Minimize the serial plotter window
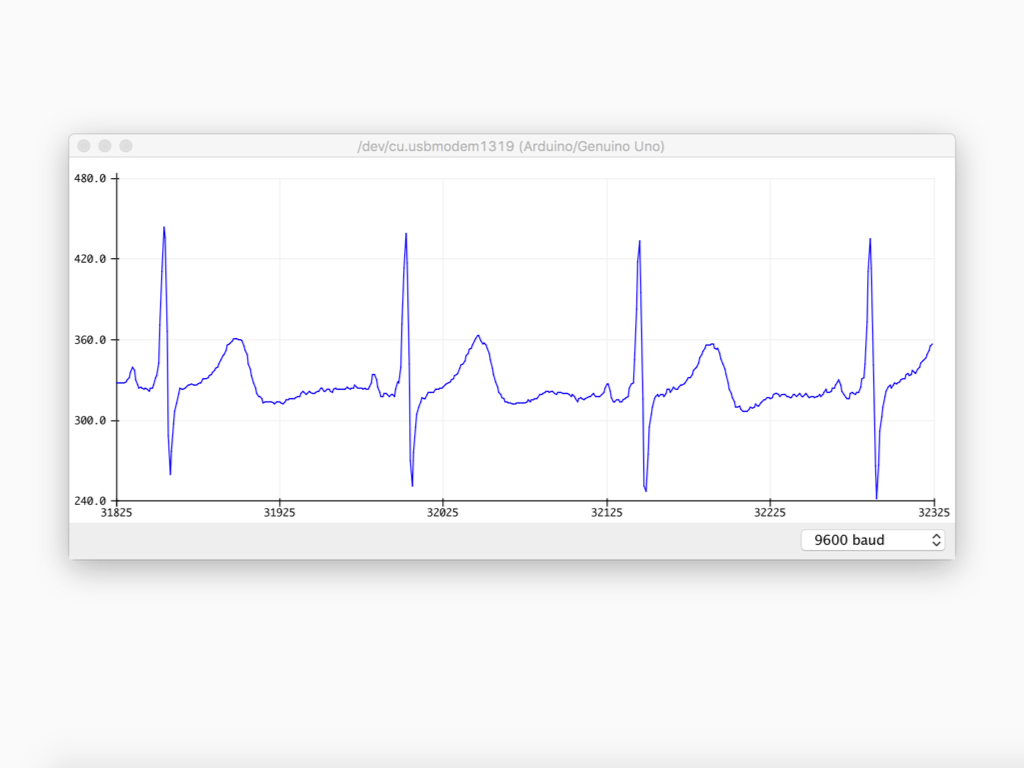The image size is (1024, 768). (x=105, y=146)
